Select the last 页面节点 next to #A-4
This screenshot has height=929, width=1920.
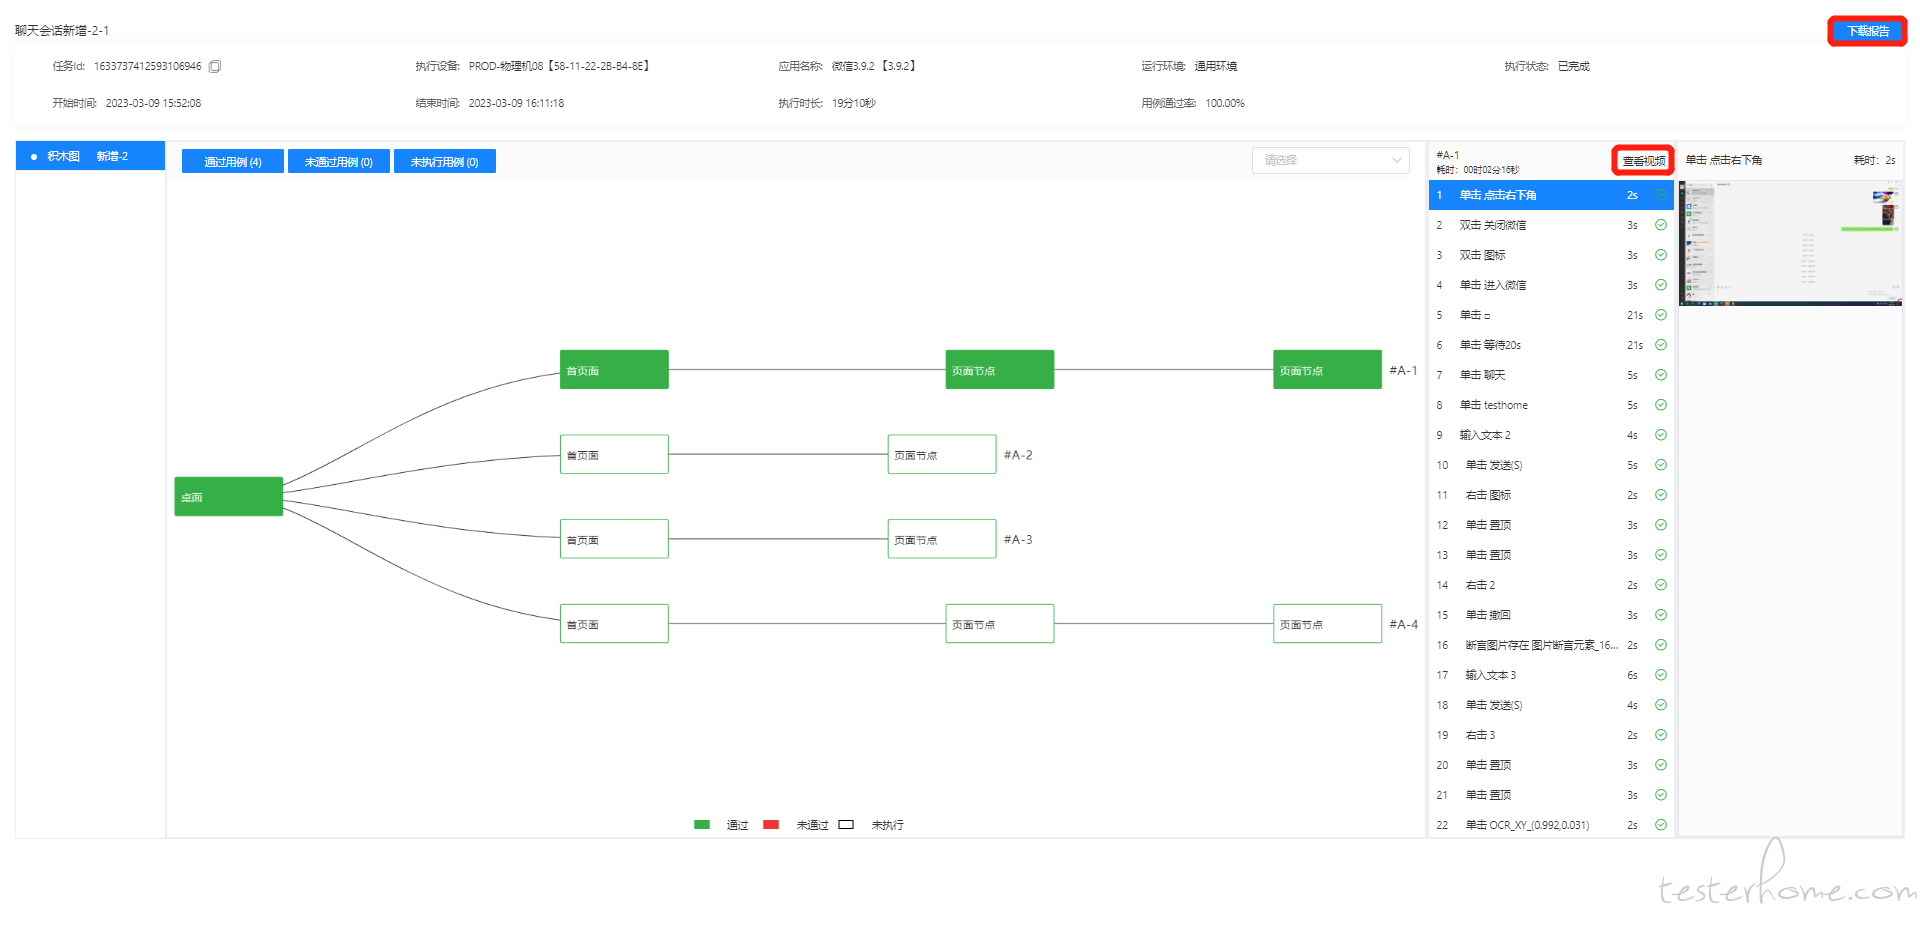1327,624
